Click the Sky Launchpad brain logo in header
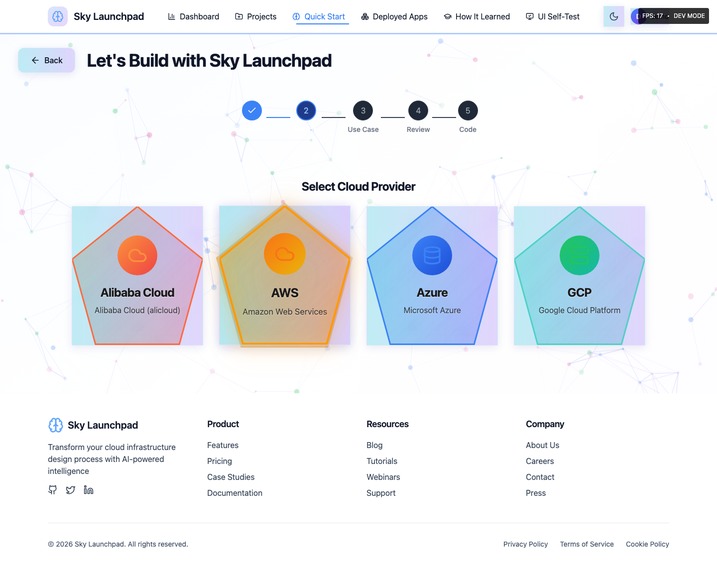The width and height of the screenshot is (717, 573). [58, 16]
